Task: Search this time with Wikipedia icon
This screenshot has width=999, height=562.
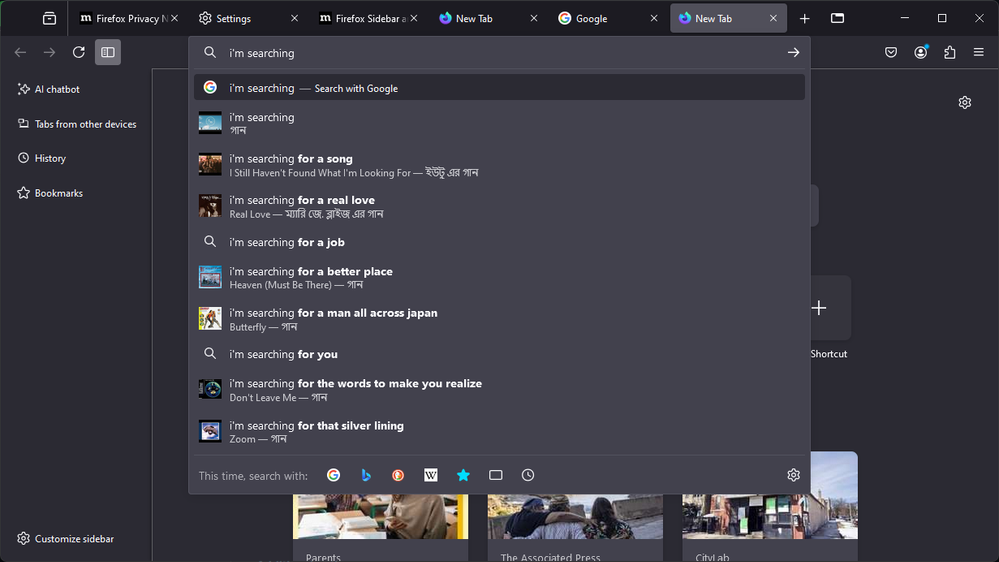Action: coord(431,475)
